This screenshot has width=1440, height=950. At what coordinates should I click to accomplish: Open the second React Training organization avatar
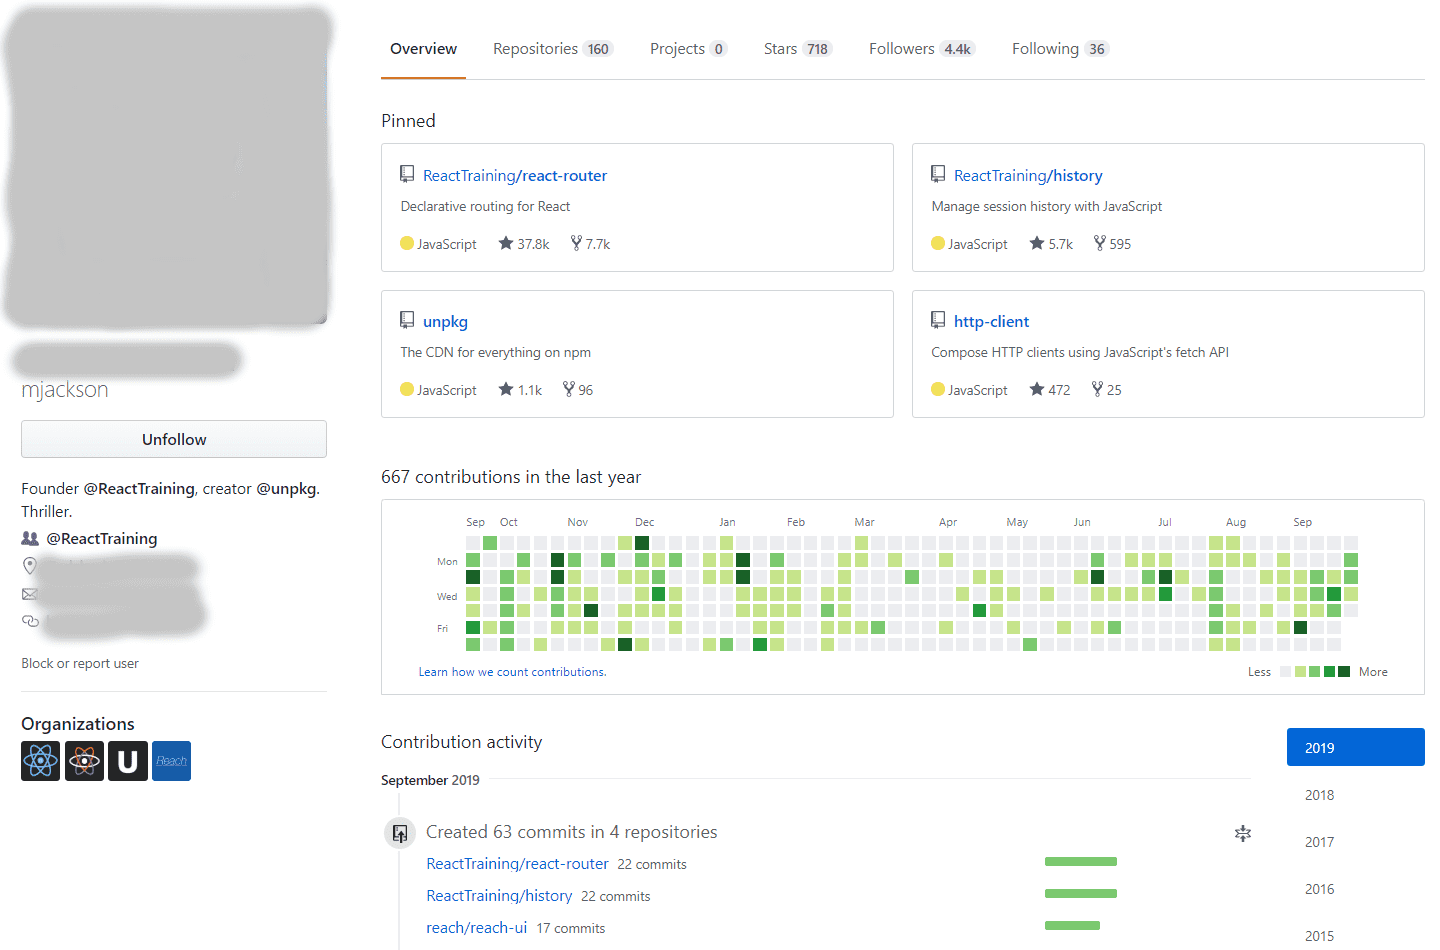[84, 761]
